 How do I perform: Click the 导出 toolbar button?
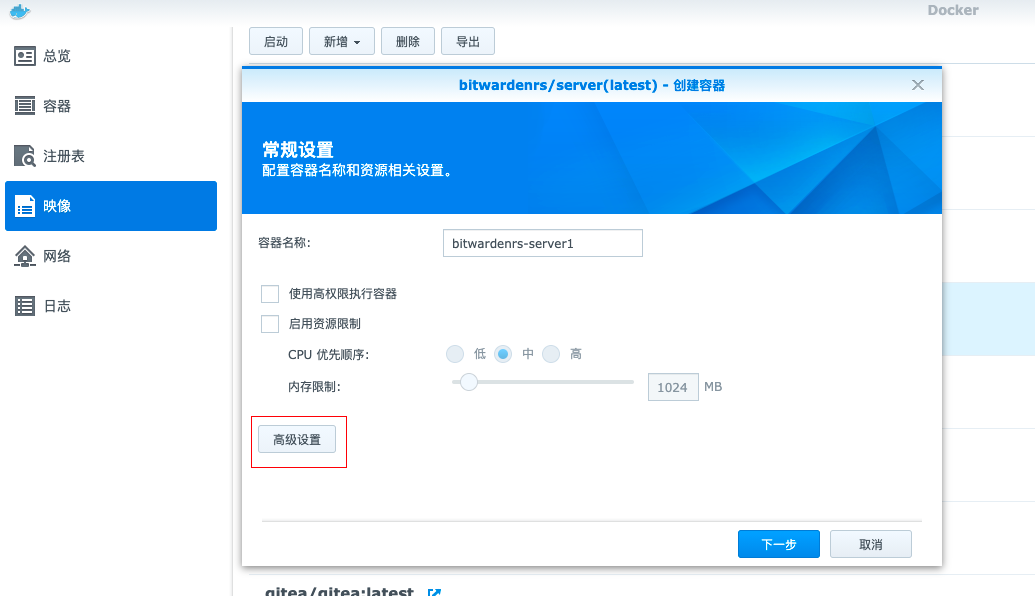[x=468, y=42]
